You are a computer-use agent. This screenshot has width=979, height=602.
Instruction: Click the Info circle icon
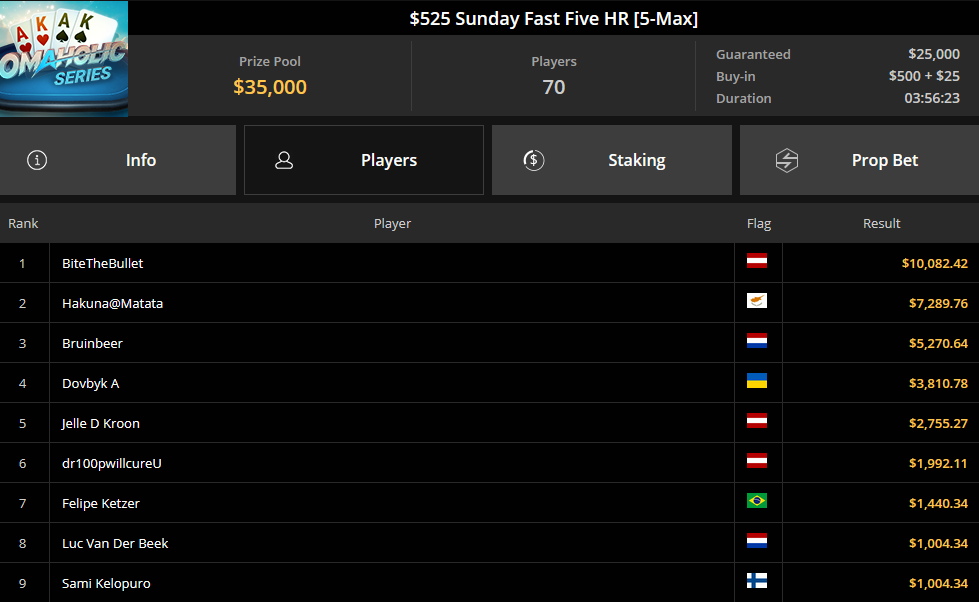(x=37, y=160)
